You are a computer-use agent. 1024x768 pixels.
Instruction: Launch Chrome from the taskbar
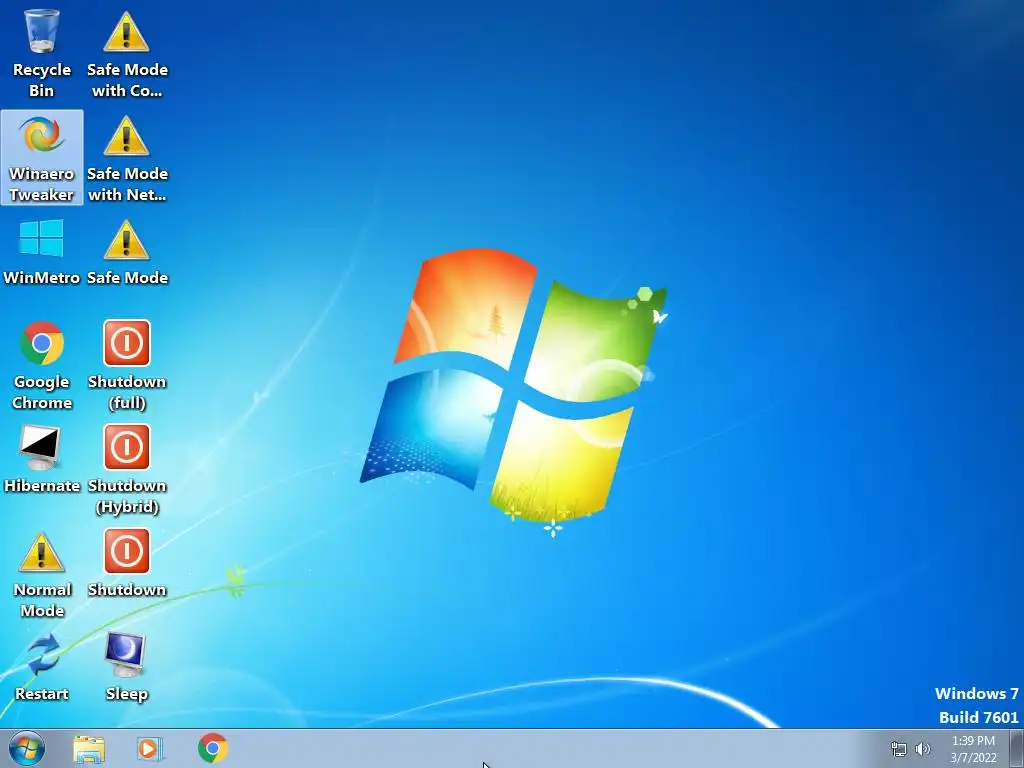pos(213,748)
